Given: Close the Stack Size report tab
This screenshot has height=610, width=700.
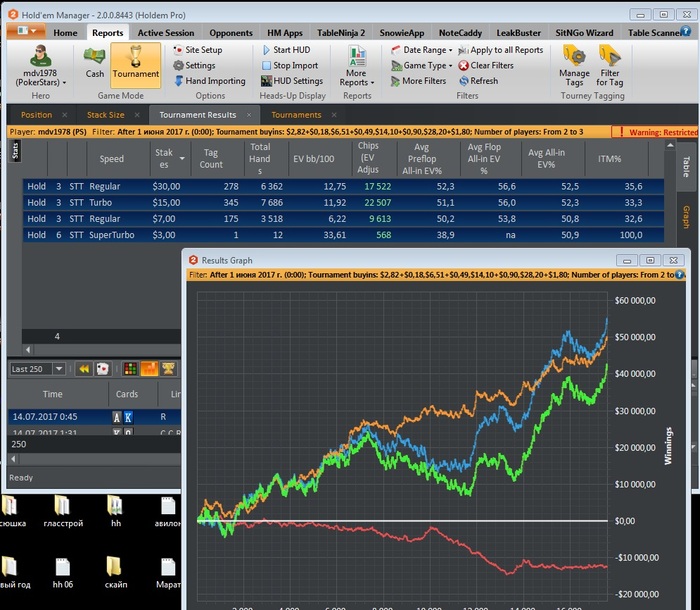Looking at the screenshot, I should pyautogui.click(x=137, y=115).
